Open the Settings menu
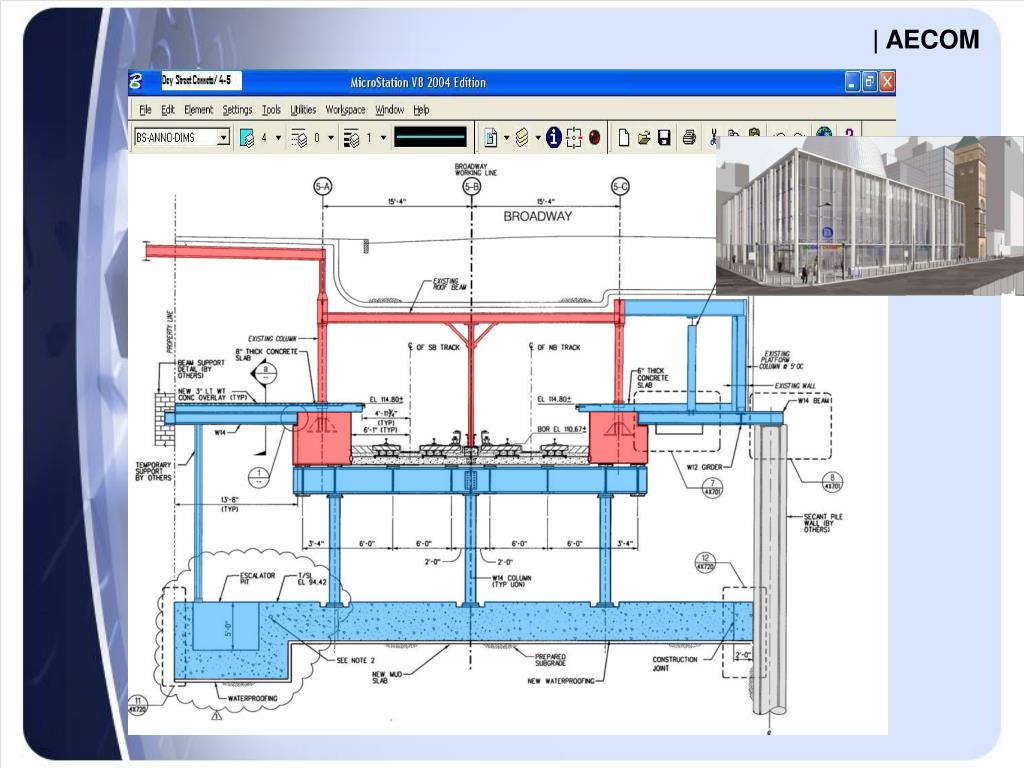Screen dimensions: 1024x768 (x=237, y=110)
